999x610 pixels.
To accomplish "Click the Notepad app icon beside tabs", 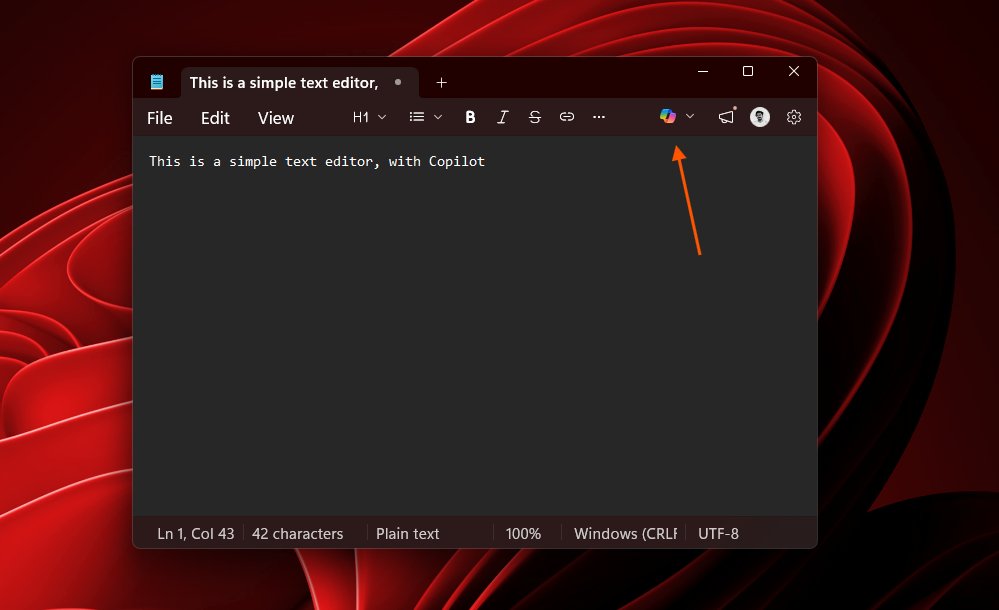I will (x=158, y=81).
